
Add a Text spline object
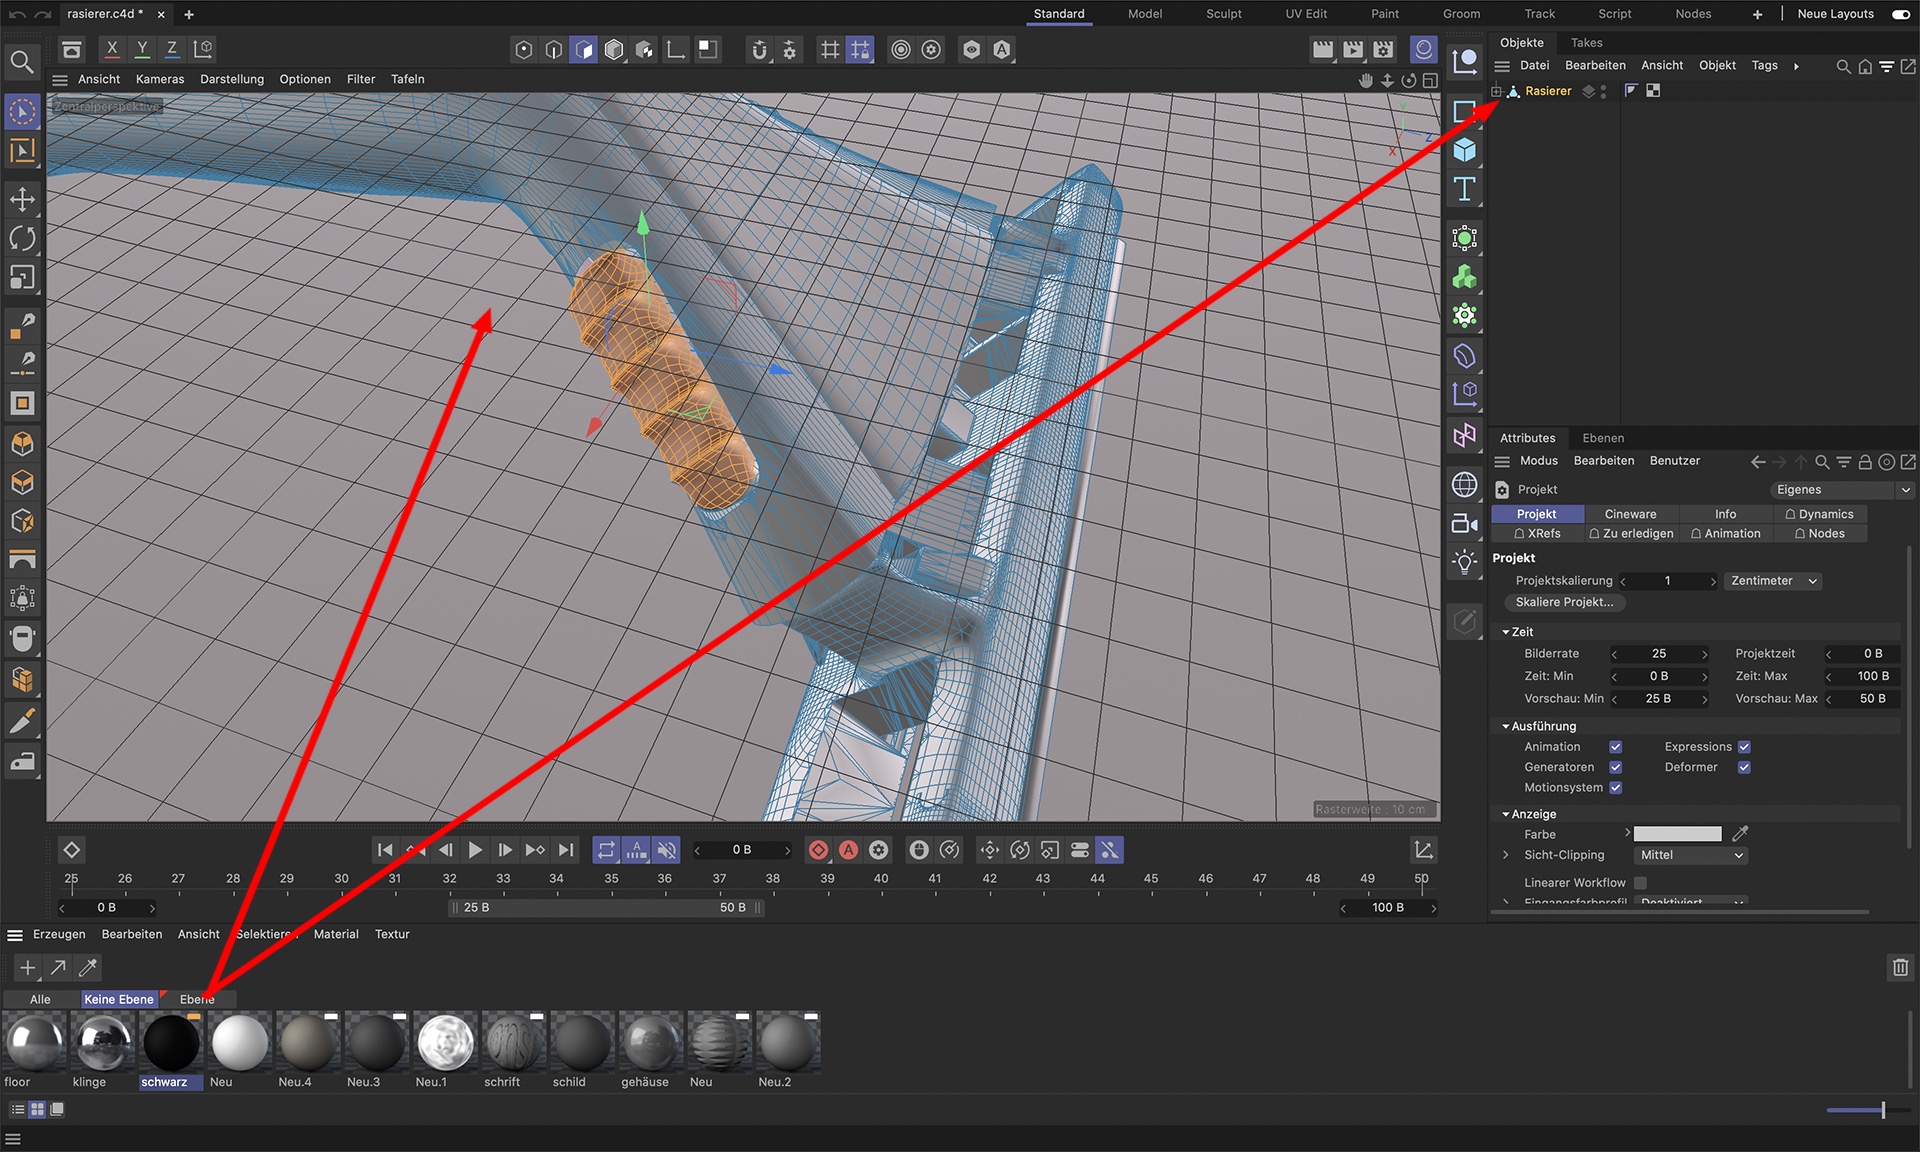click(1464, 189)
